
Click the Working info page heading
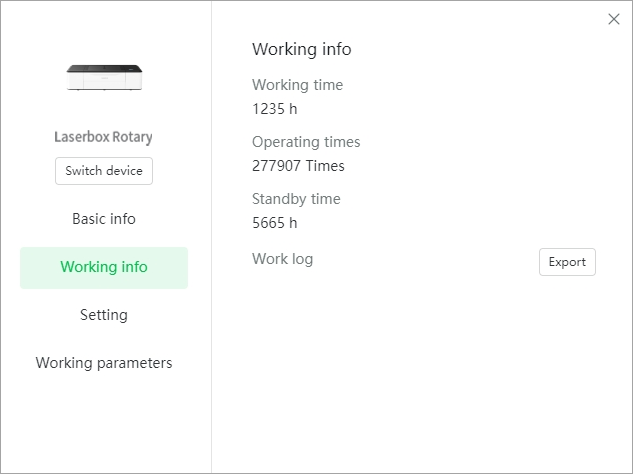[302, 49]
